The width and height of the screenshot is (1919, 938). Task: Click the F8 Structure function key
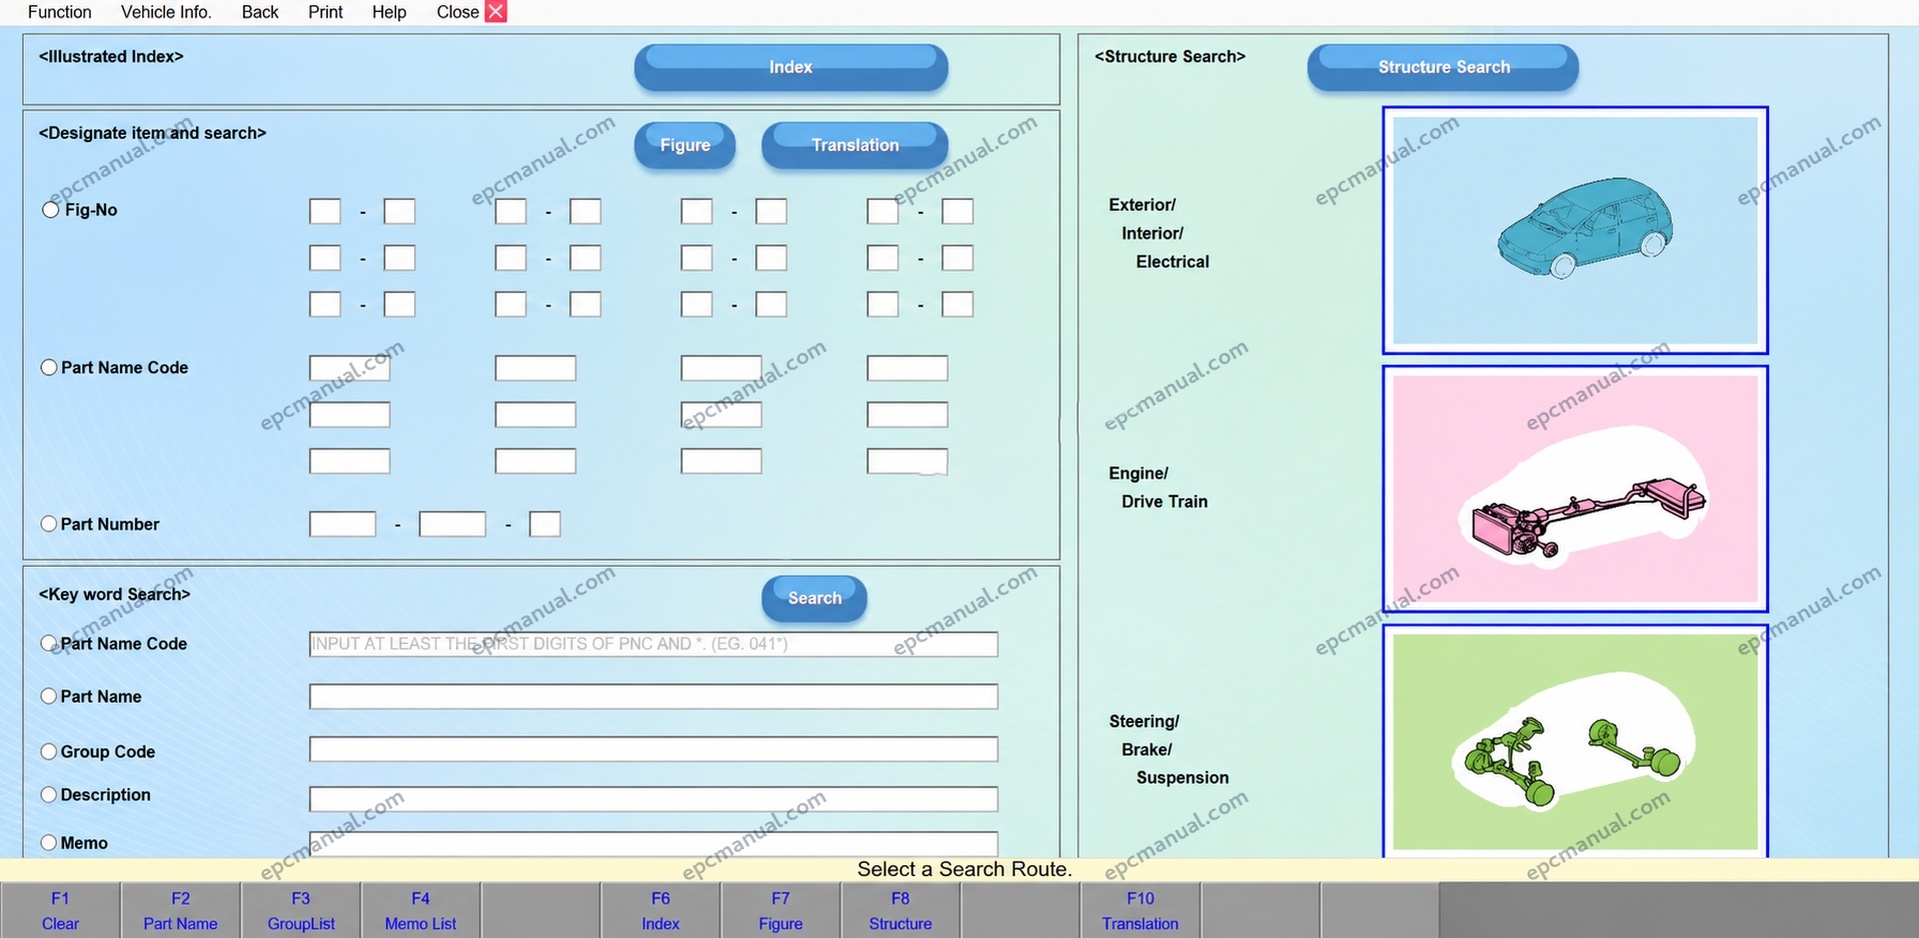[901, 910]
